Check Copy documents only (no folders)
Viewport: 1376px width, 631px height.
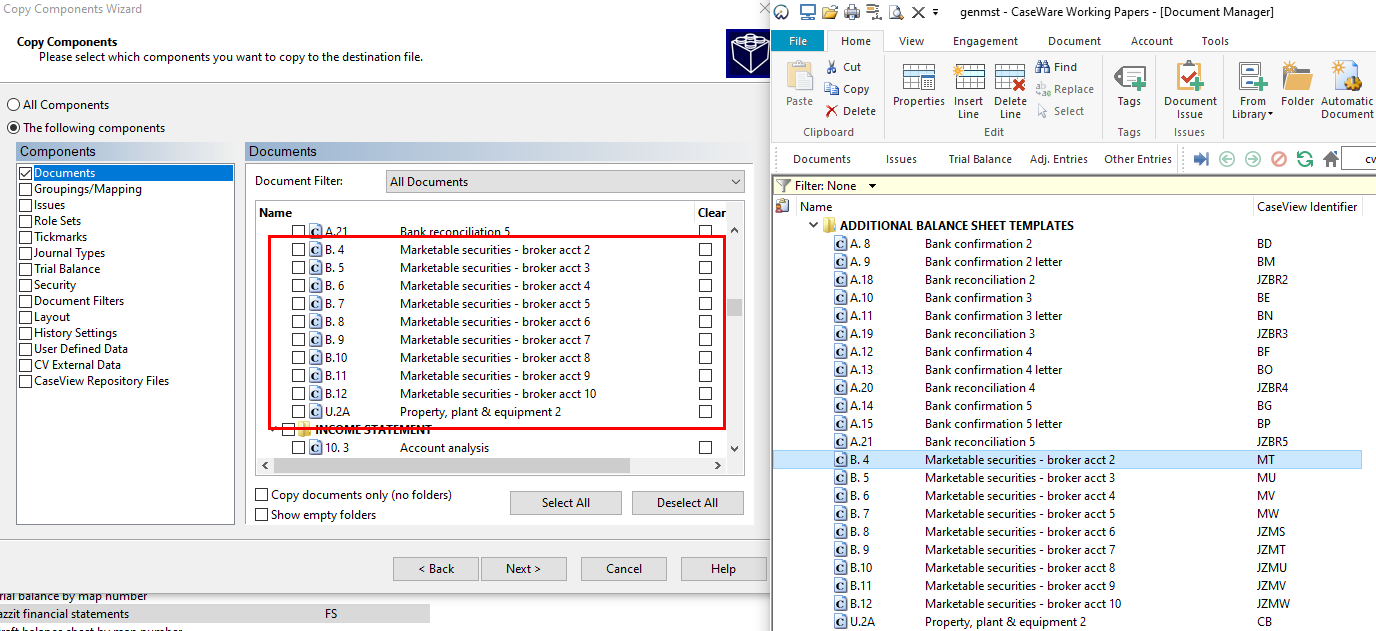tap(262, 495)
